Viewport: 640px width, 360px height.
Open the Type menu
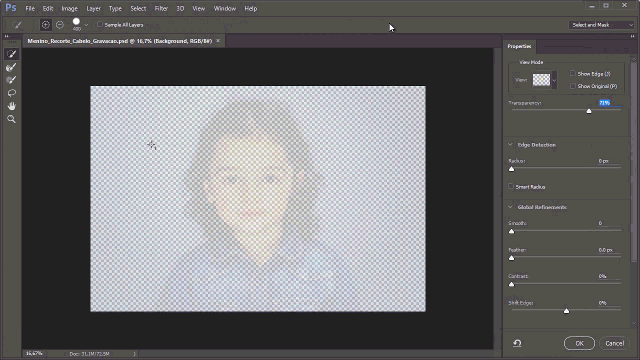[x=115, y=8]
